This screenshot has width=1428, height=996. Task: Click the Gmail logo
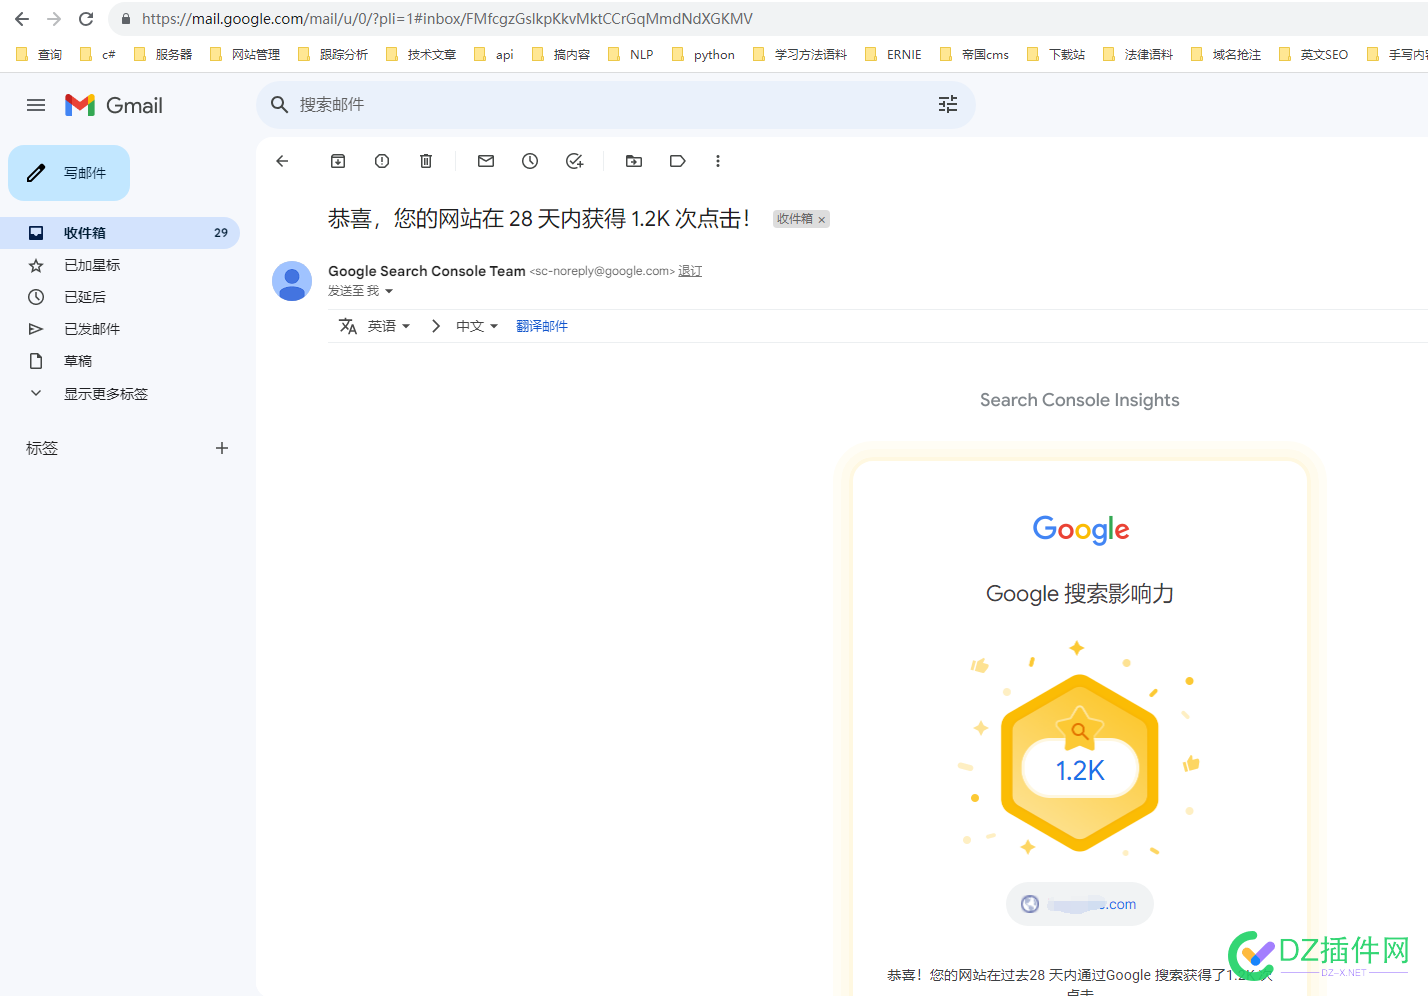114,105
